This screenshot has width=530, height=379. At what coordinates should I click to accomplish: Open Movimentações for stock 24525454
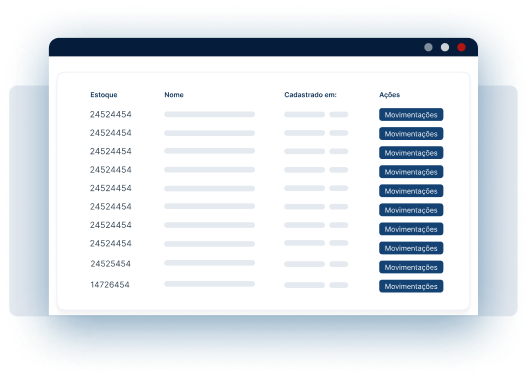[411, 267]
